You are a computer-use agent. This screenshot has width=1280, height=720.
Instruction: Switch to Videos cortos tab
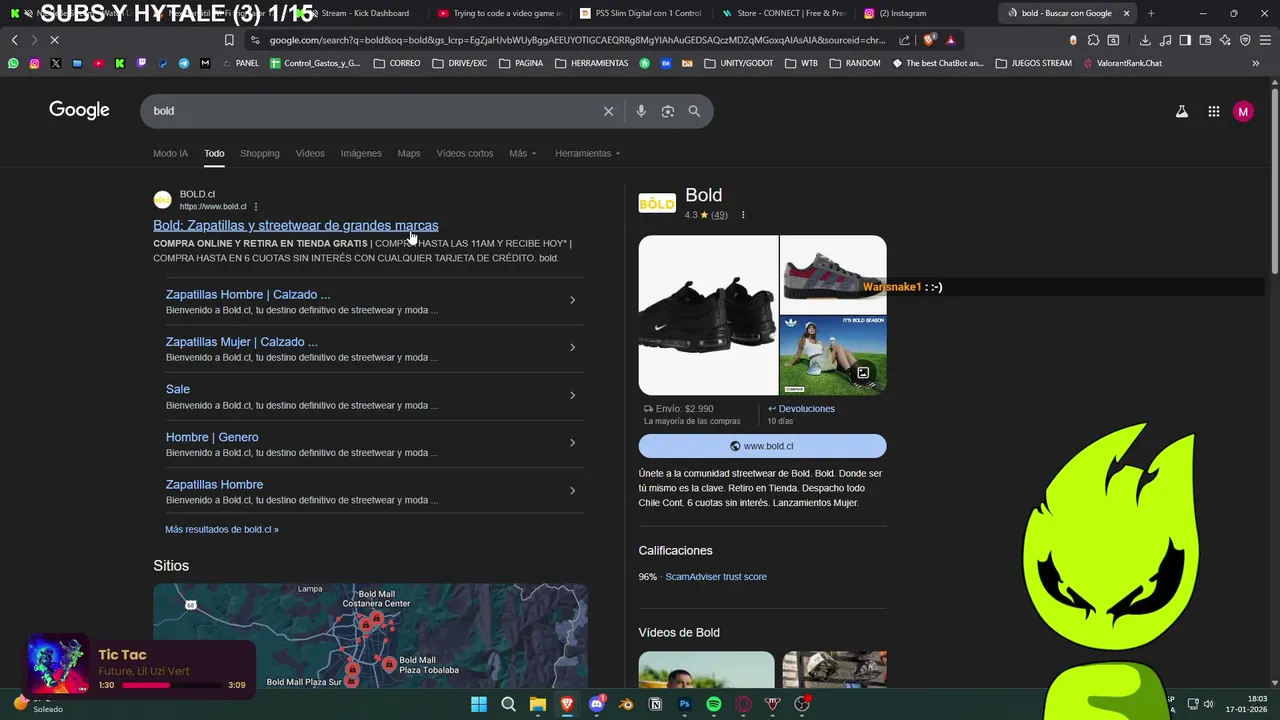(x=465, y=153)
